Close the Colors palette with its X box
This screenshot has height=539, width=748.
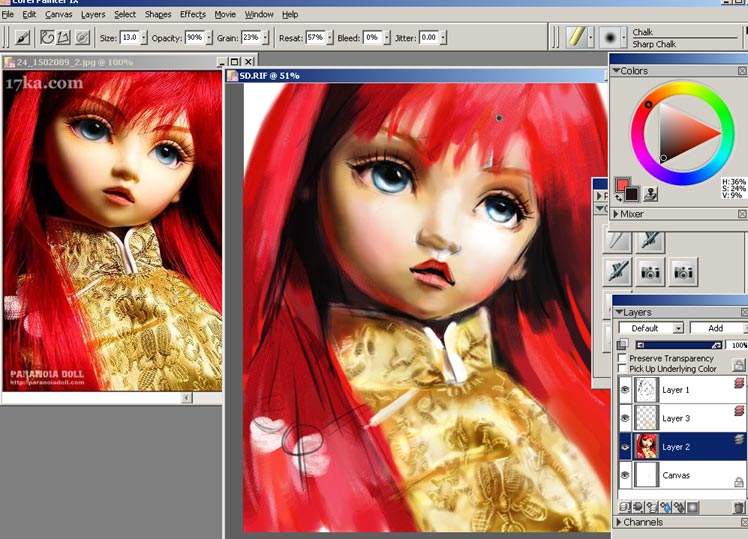742,71
